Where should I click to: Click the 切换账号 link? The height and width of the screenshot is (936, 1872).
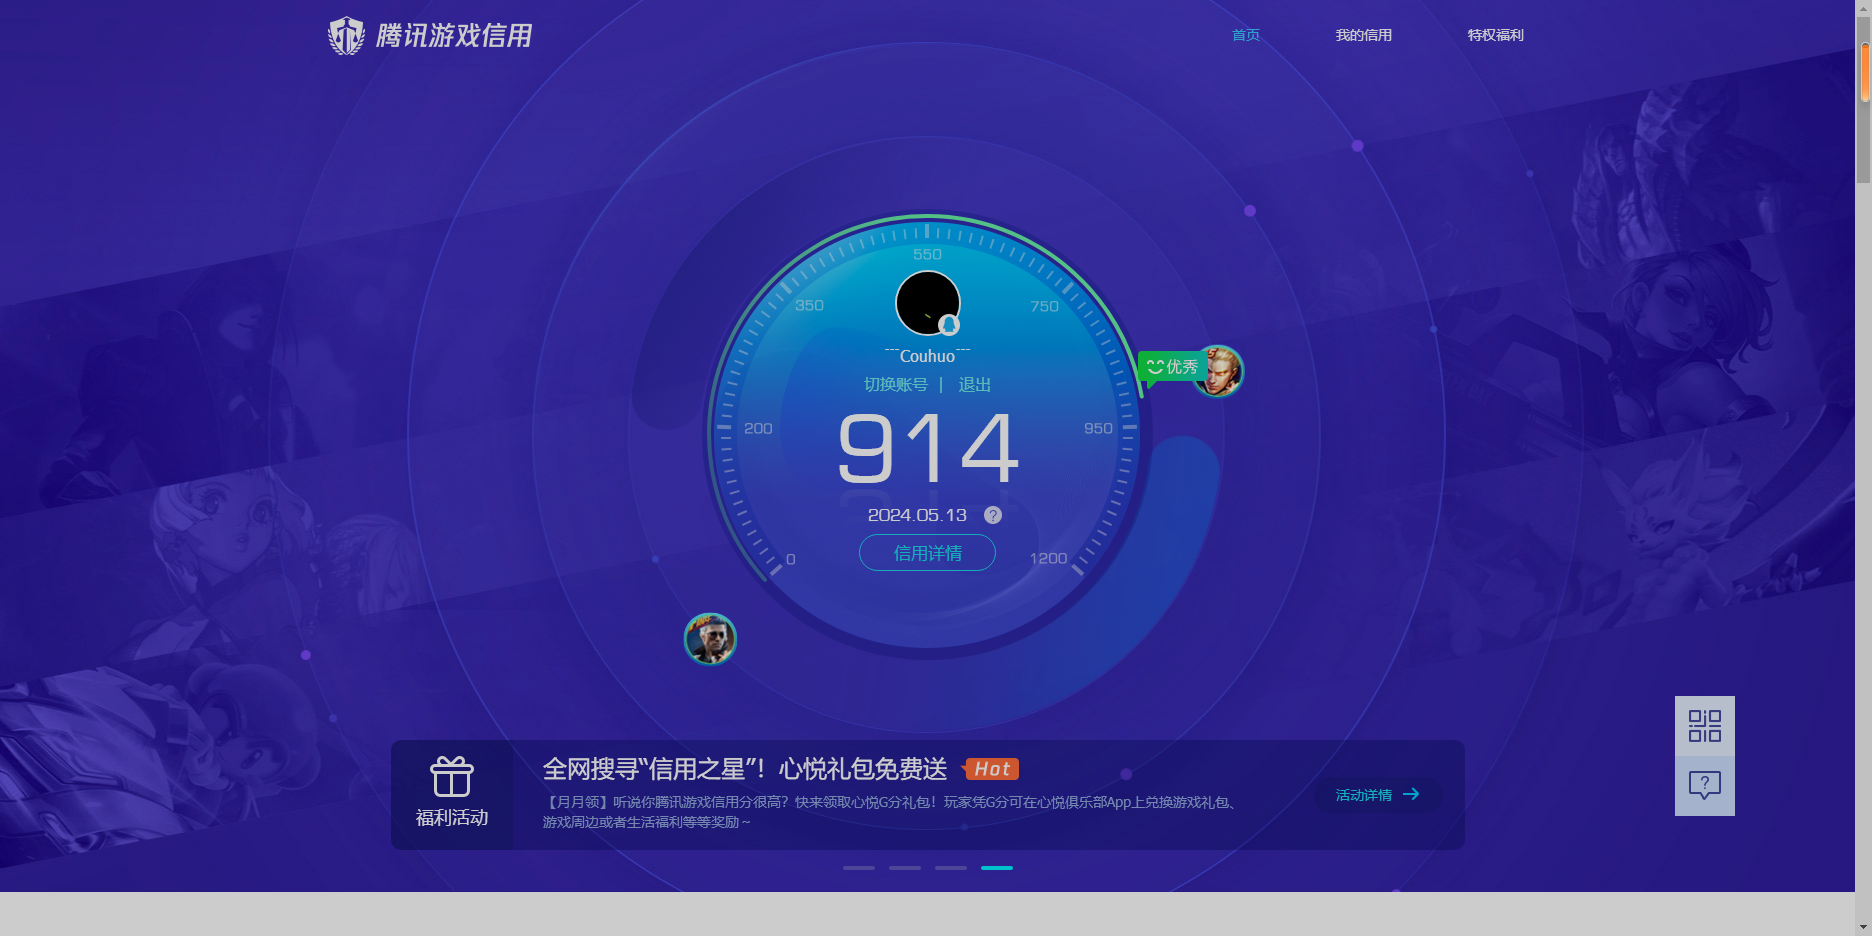pyautogui.click(x=896, y=385)
